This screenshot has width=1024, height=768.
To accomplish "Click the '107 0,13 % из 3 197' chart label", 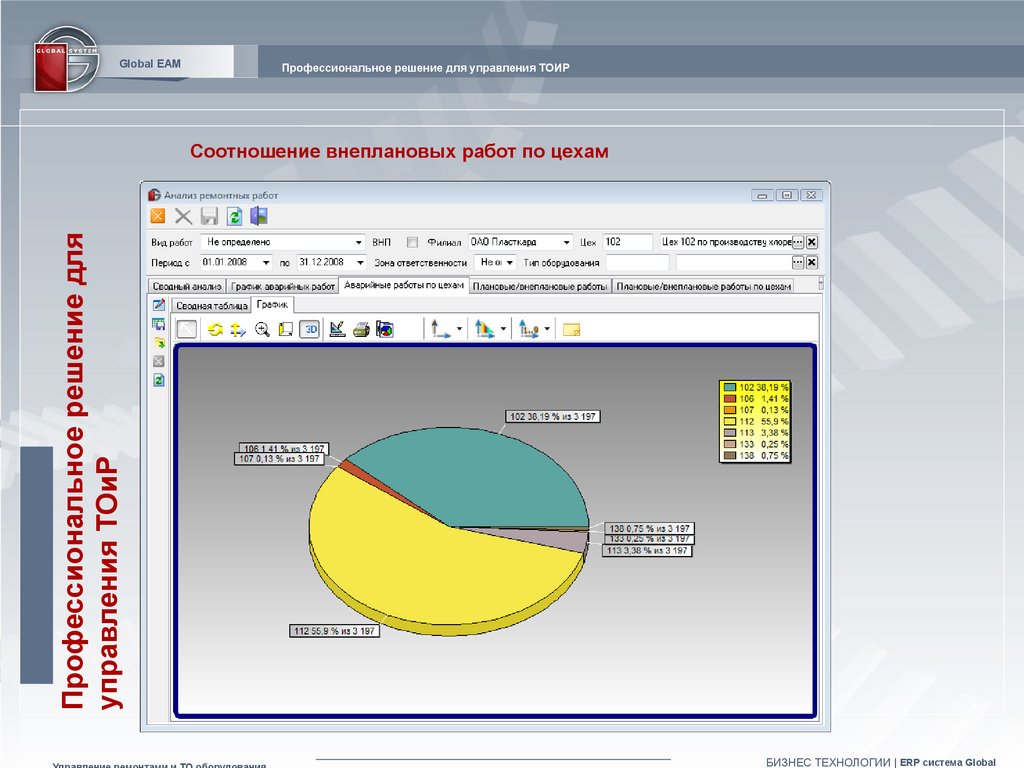I will [280, 458].
